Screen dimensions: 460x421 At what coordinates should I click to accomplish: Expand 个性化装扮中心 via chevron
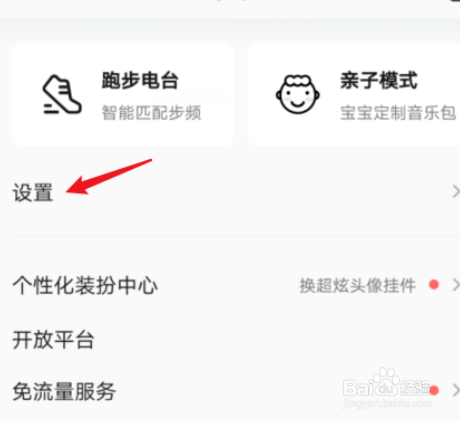456,285
